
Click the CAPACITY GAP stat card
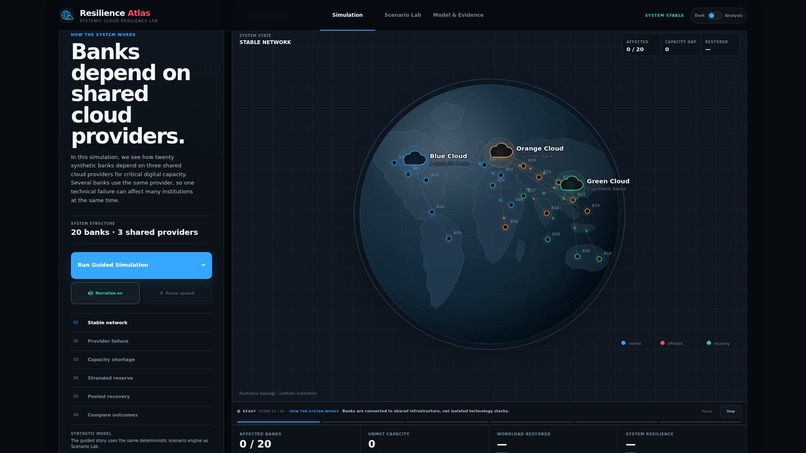[x=680, y=45]
